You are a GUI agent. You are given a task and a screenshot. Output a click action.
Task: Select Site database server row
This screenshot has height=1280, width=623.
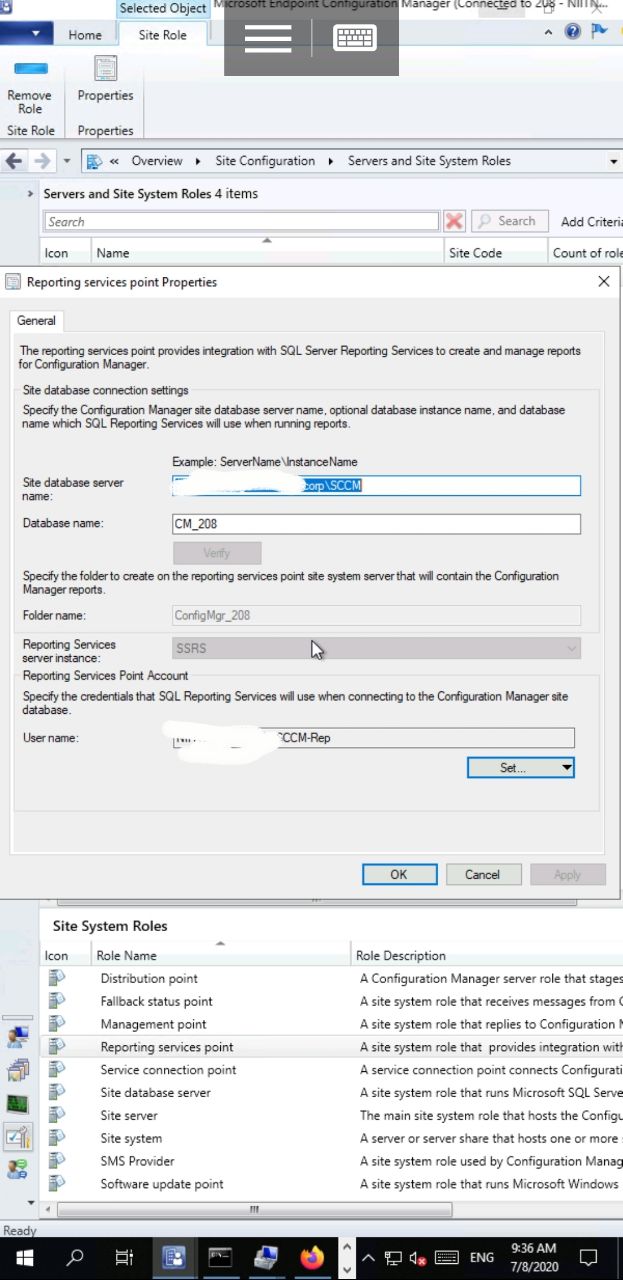pos(332,1093)
